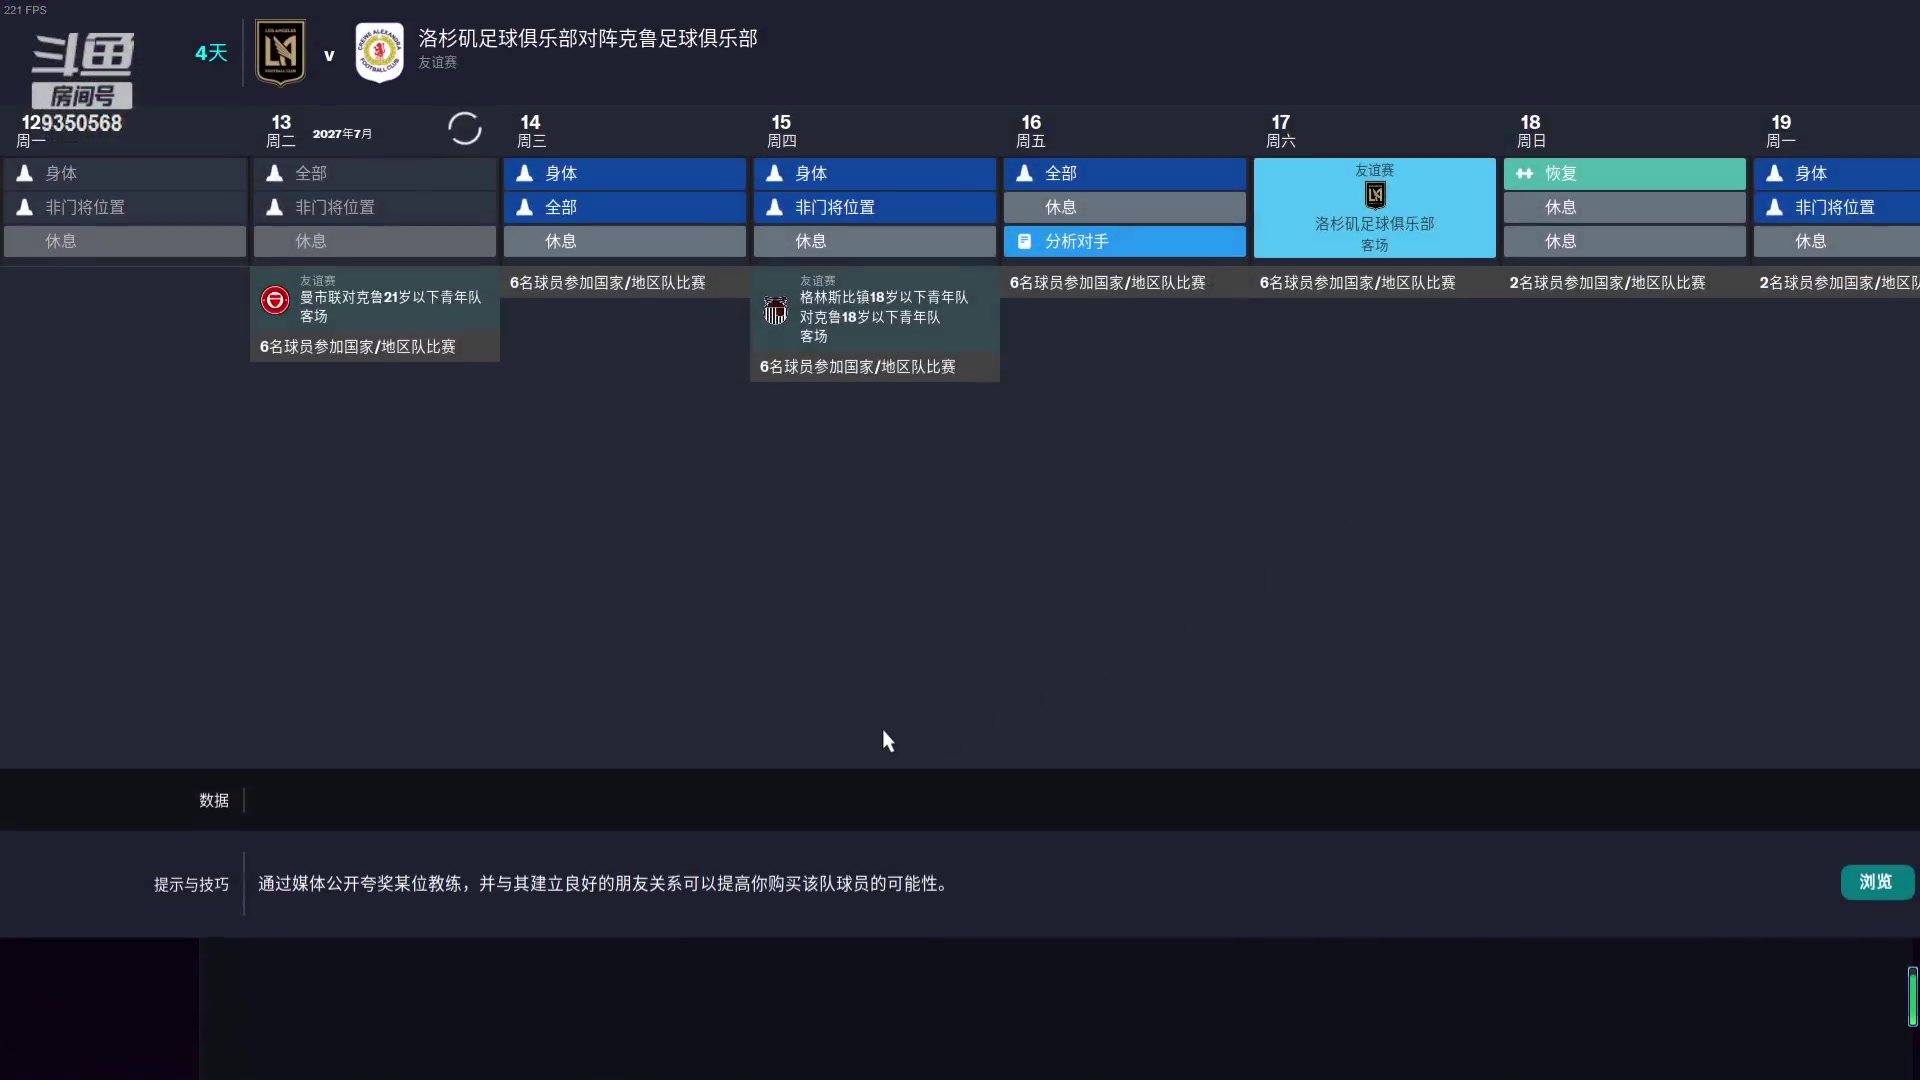Select Tuesday 13's 休息 slot
The width and height of the screenshot is (1920, 1080).
[x=375, y=241]
